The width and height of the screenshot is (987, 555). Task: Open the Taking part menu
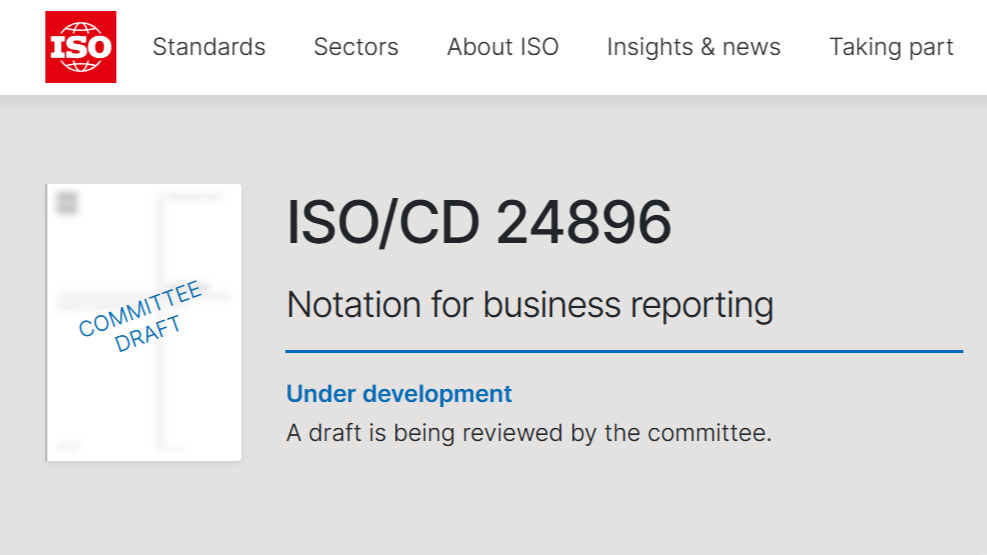[891, 47]
